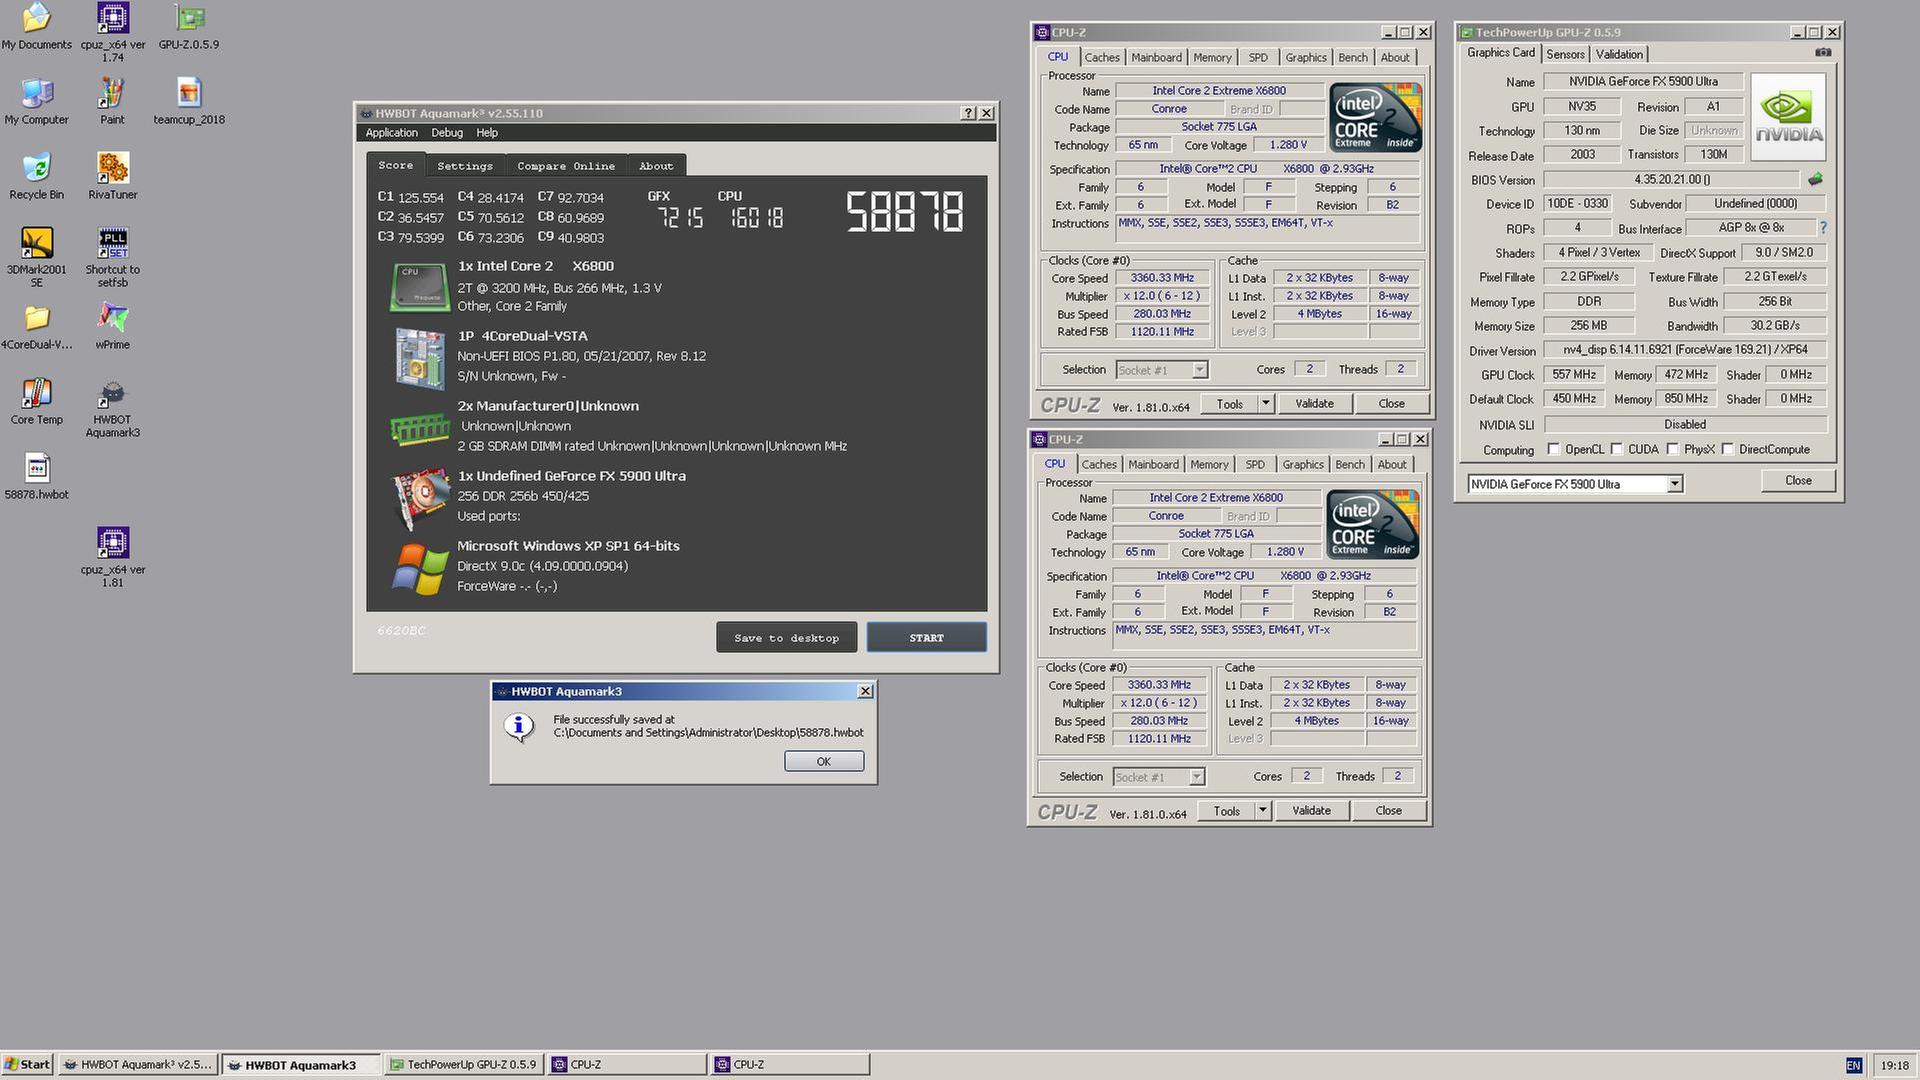Screen dimensions: 1920x1080
Task: Select 58878.hwbot file on desktop
Action: 37,477
